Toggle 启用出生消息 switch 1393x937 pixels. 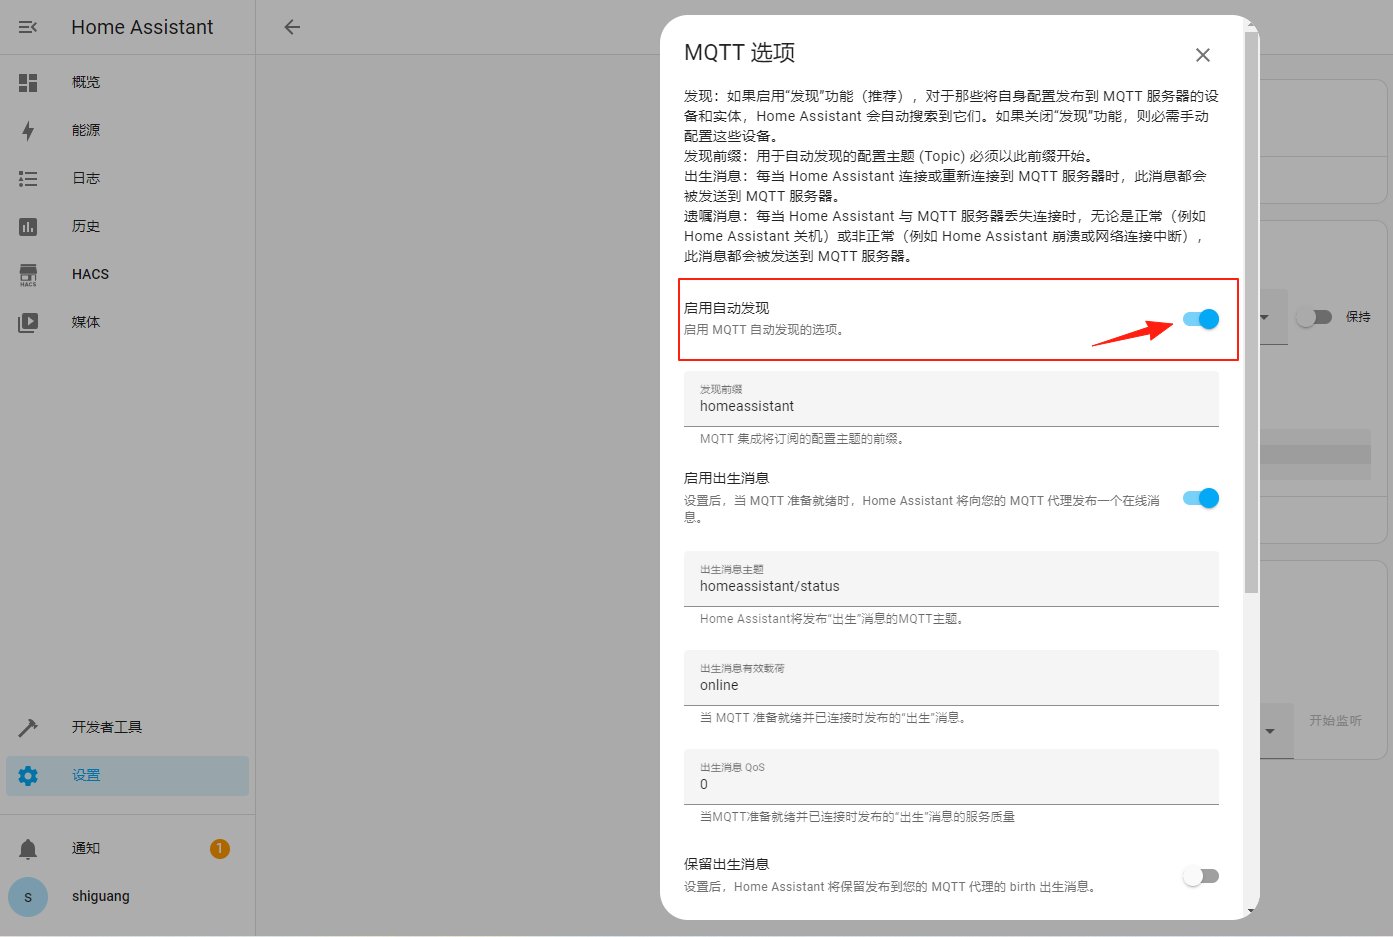1200,498
